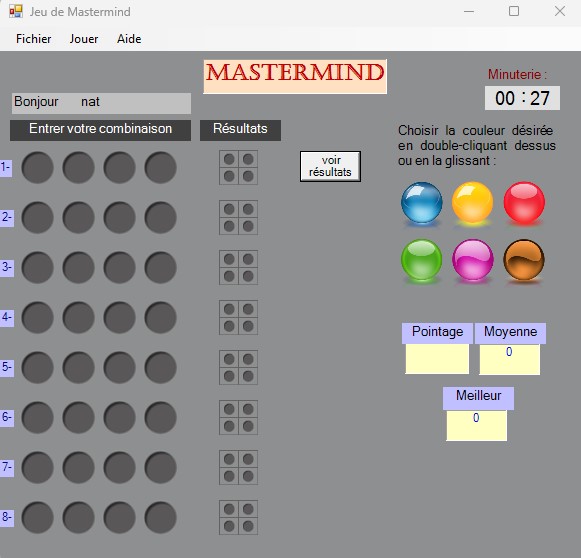Click first peg slot in row 3
The width and height of the screenshot is (581, 558).
point(37,268)
